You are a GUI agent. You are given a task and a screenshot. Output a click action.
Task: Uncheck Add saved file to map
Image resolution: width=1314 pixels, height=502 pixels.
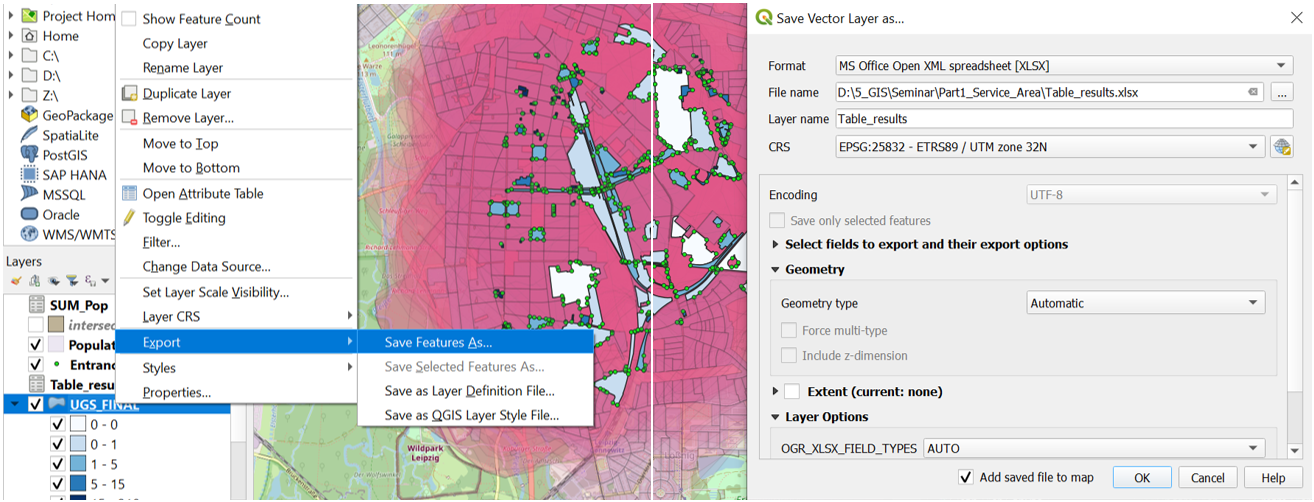[x=966, y=477]
